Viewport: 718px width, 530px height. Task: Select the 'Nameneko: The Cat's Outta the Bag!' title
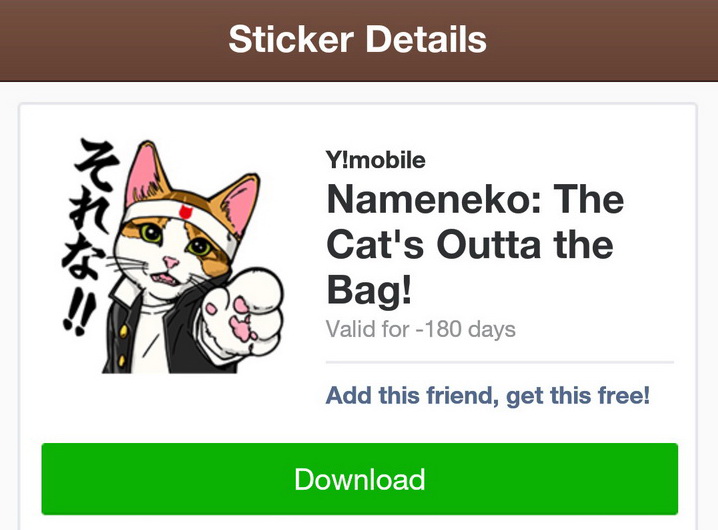tap(475, 244)
